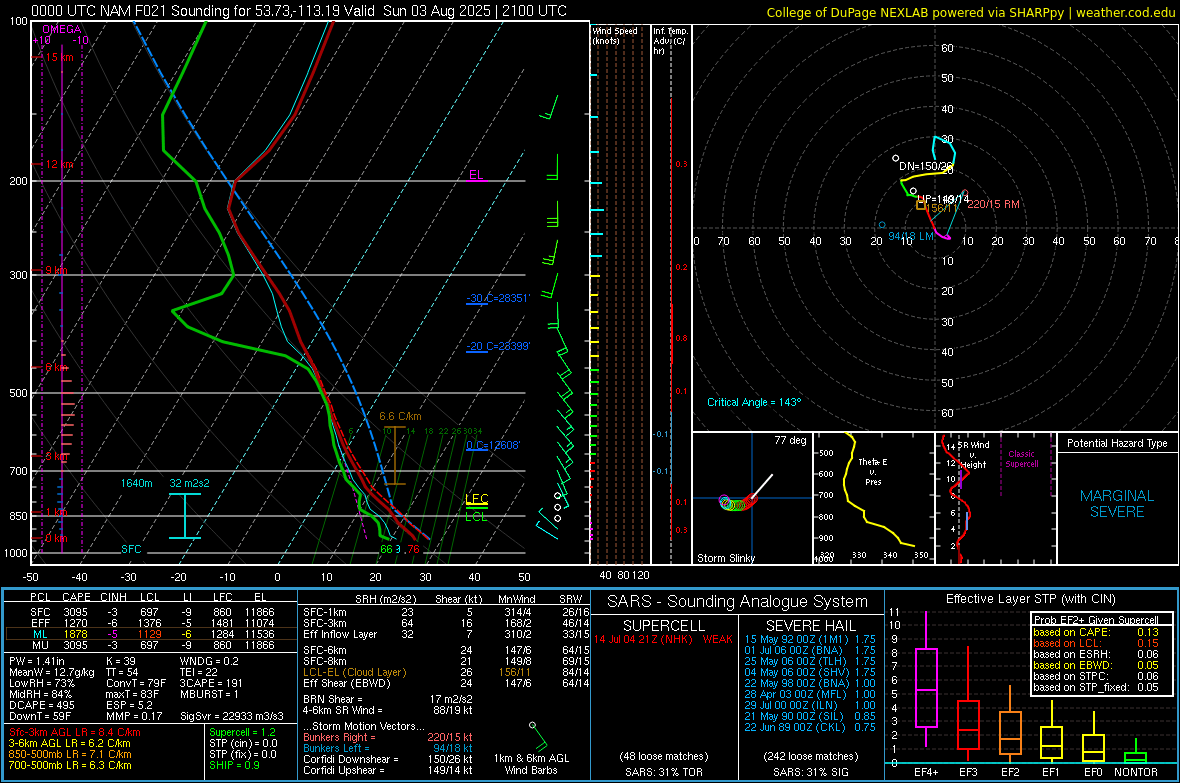Click the 'STP (cin) = 0.0' value
The width and height of the screenshot is (1180, 783).
243,743
